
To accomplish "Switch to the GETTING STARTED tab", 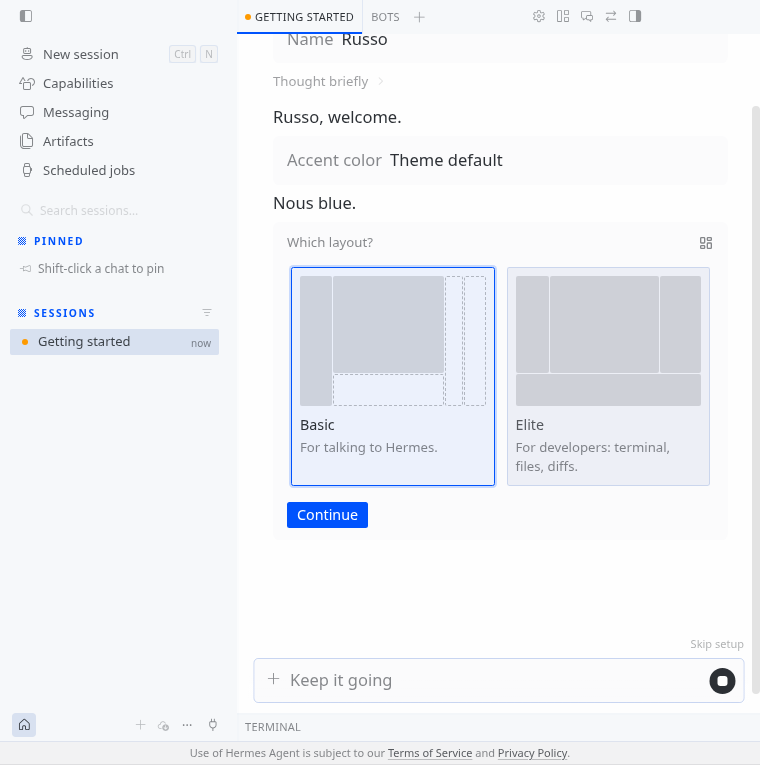I will click(x=299, y=17).
